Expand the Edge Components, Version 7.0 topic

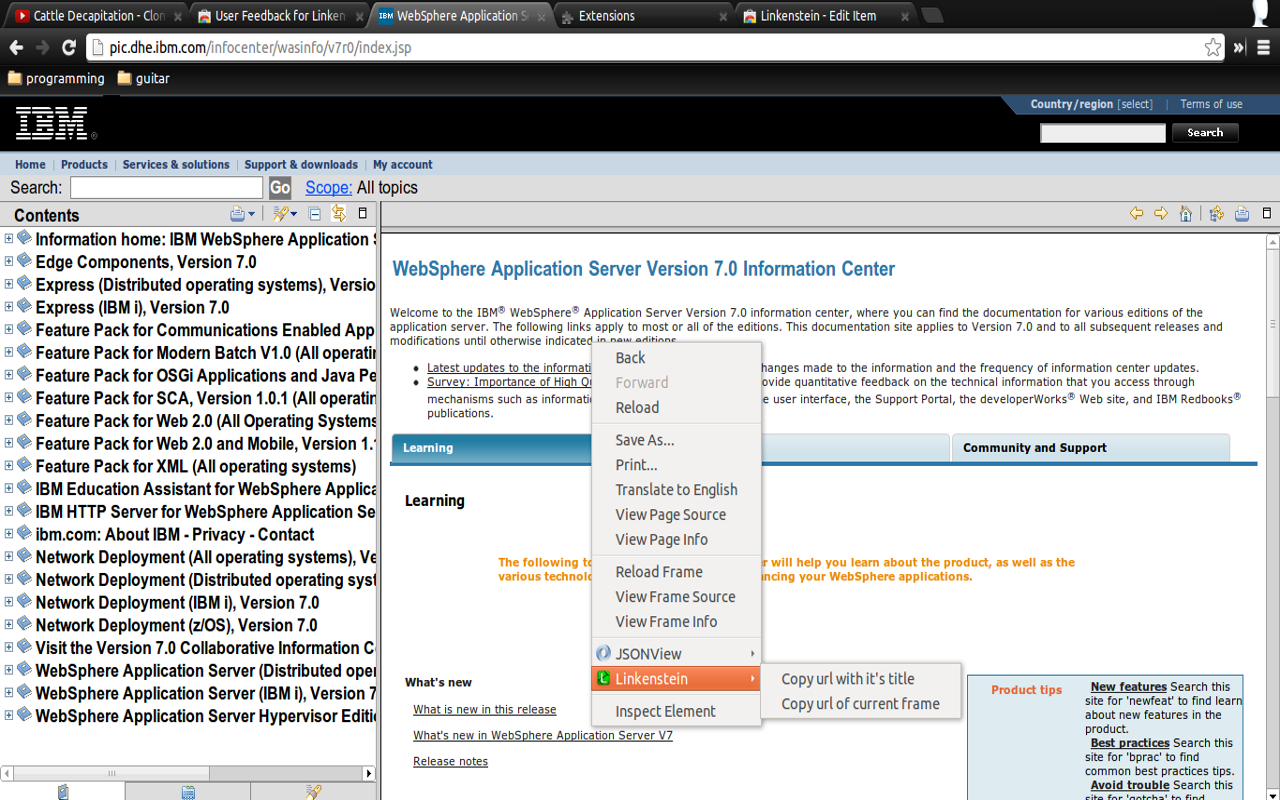(x=9, y=262)
